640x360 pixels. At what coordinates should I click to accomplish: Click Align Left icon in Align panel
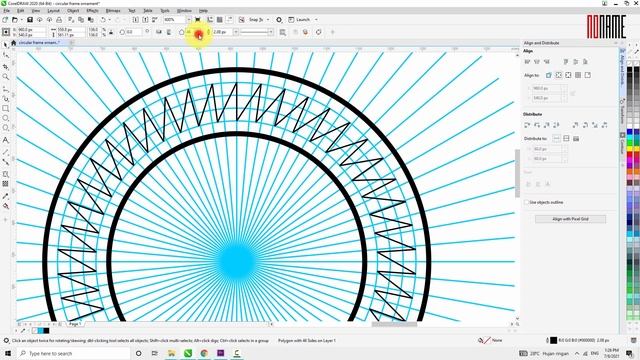(x=527, y=62)
